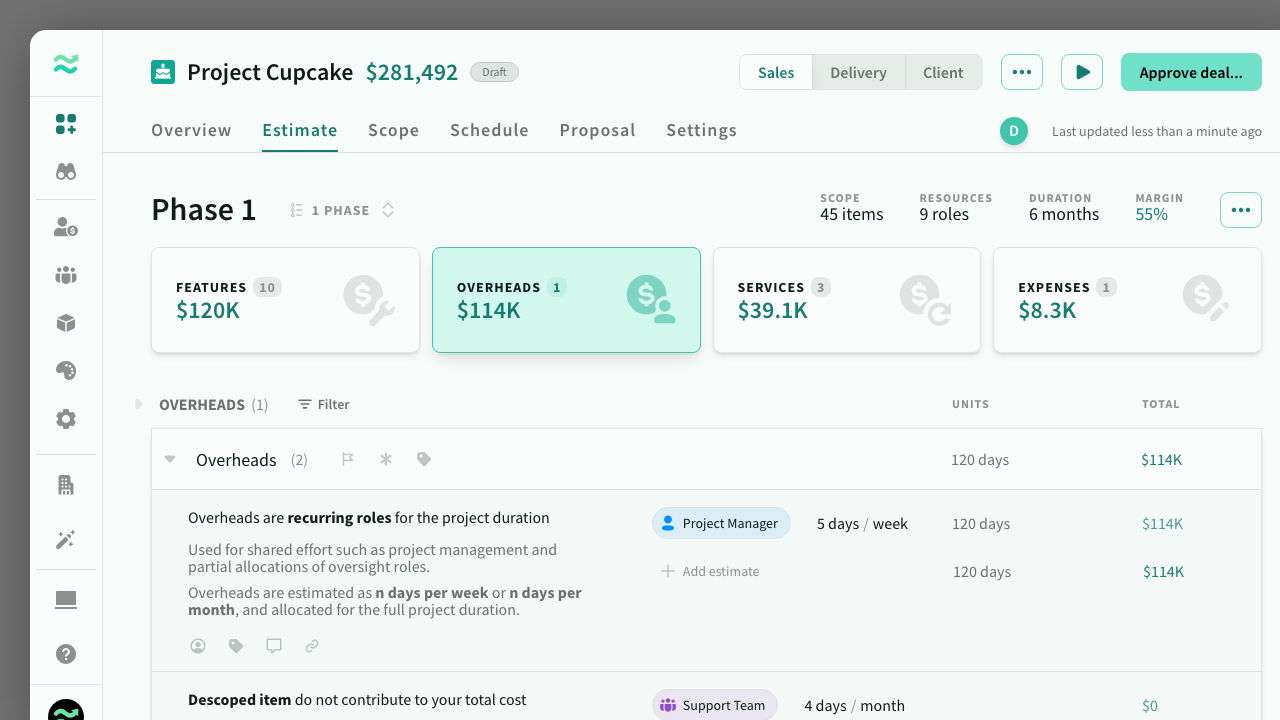This screenshot has width=1280, height=720.
Task: Click the 3D cube sidebar icon
Action: (x=66, y=323)
